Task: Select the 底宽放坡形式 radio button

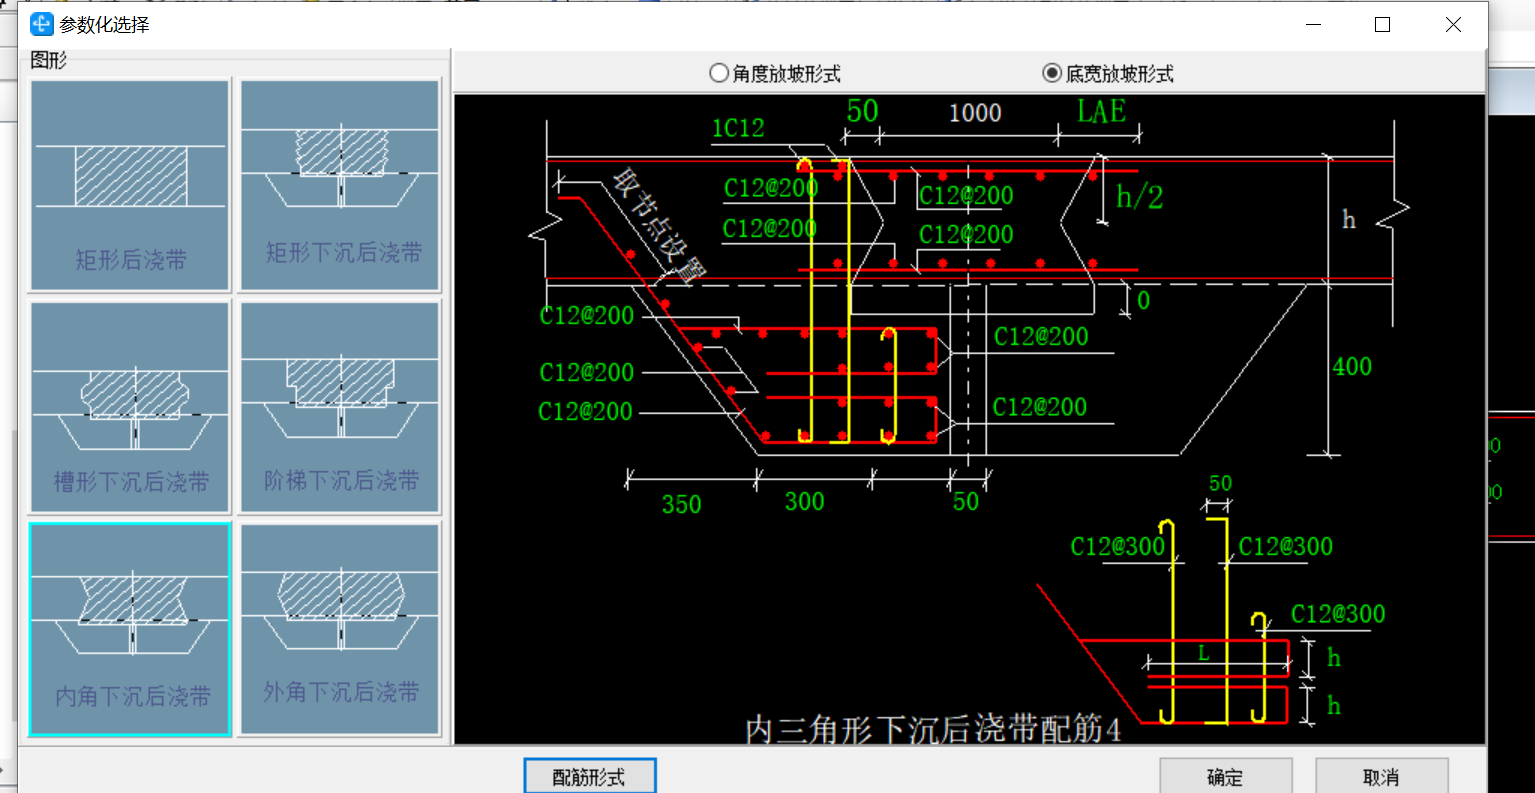Action: 1108,73
